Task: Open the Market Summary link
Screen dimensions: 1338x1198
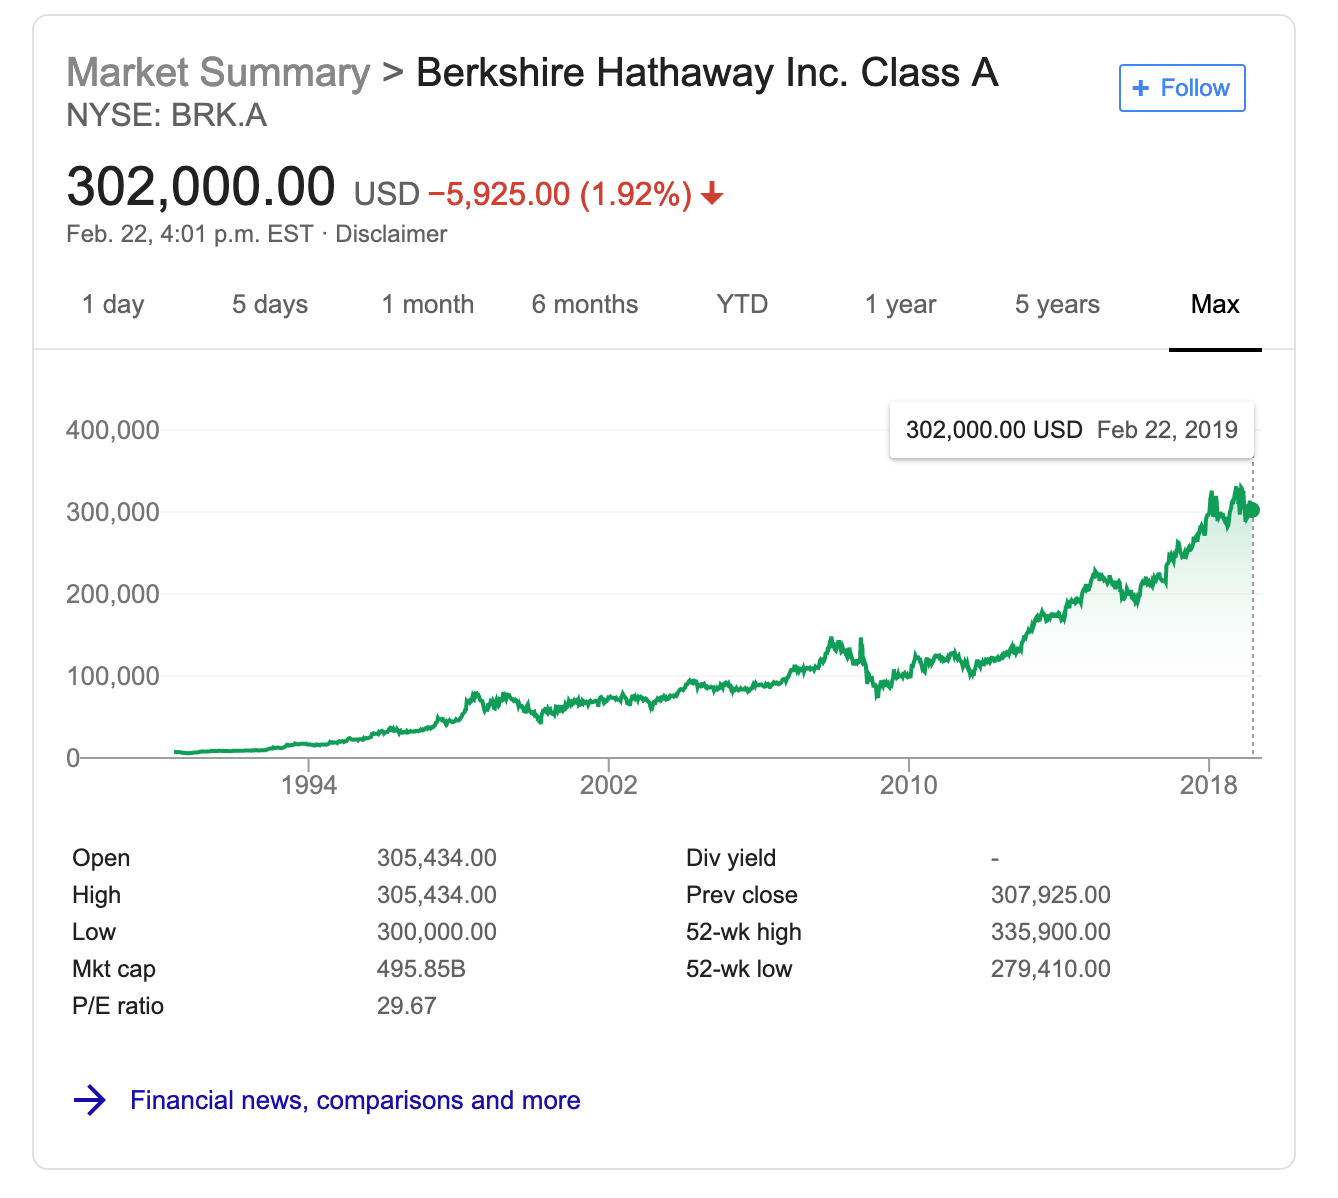Action: coord(218,73)
